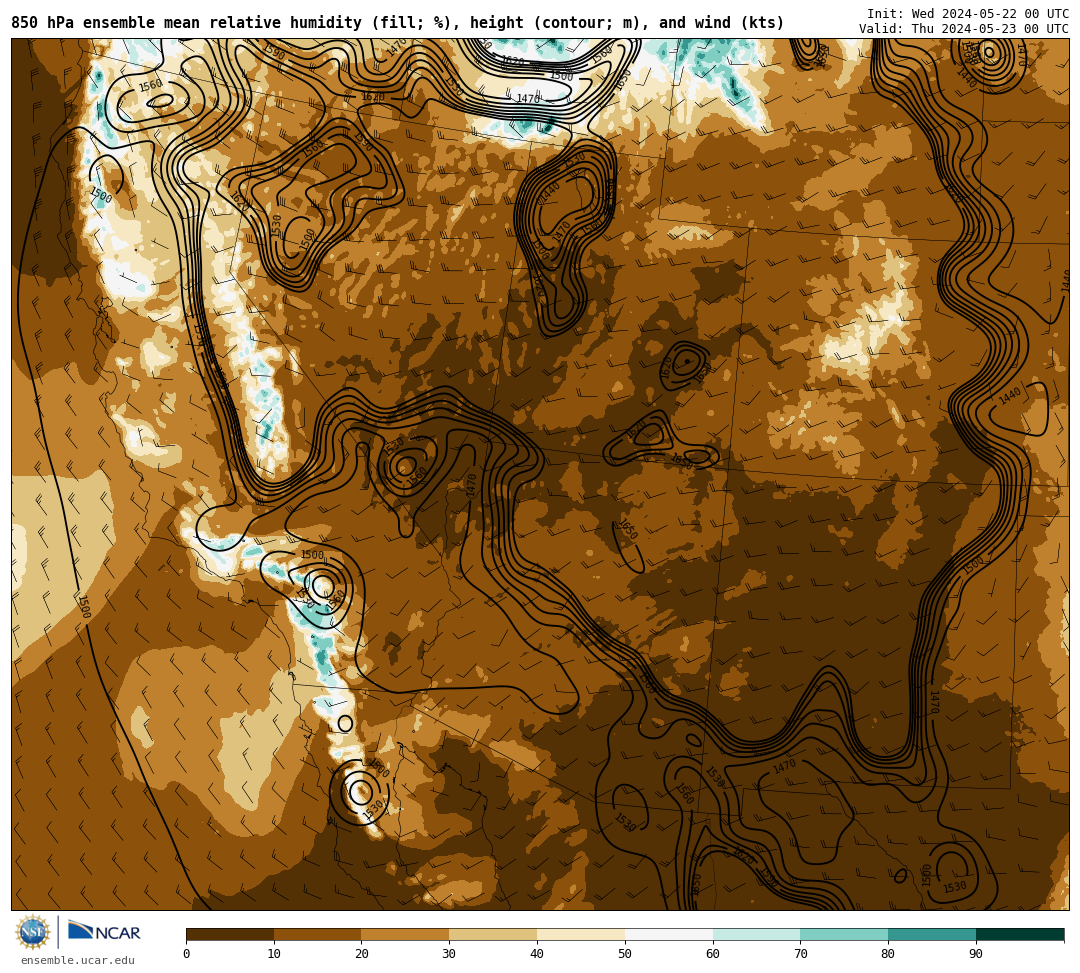Image resolution: width=1080 pixels, height=973 pixels.
Task: Click the colorbar tick label 50
Action: pyautogui.click(x=625, y=954)
